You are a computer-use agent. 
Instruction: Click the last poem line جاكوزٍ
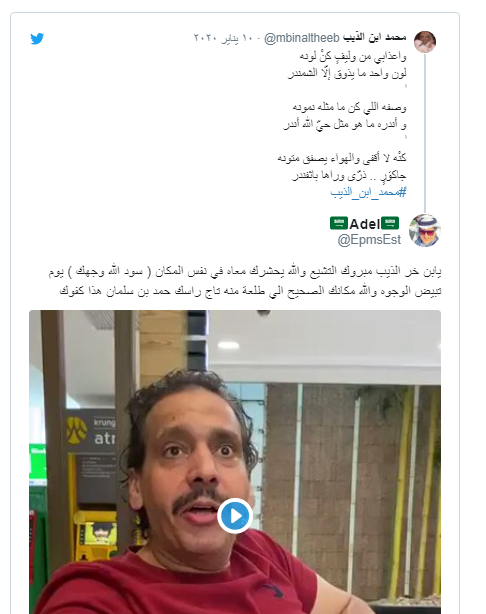click(x=349, y=175)
